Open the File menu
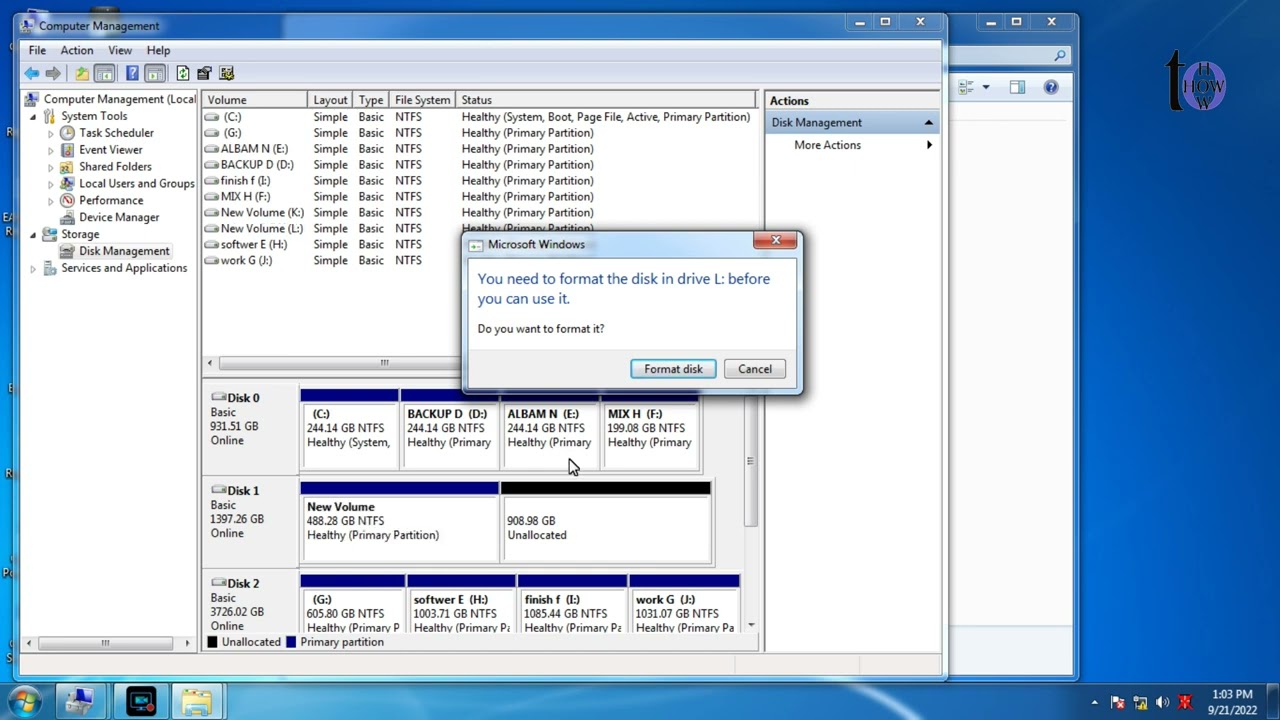Image resolution: width=1280 pixels, height=720 pixels. point(37,50)
